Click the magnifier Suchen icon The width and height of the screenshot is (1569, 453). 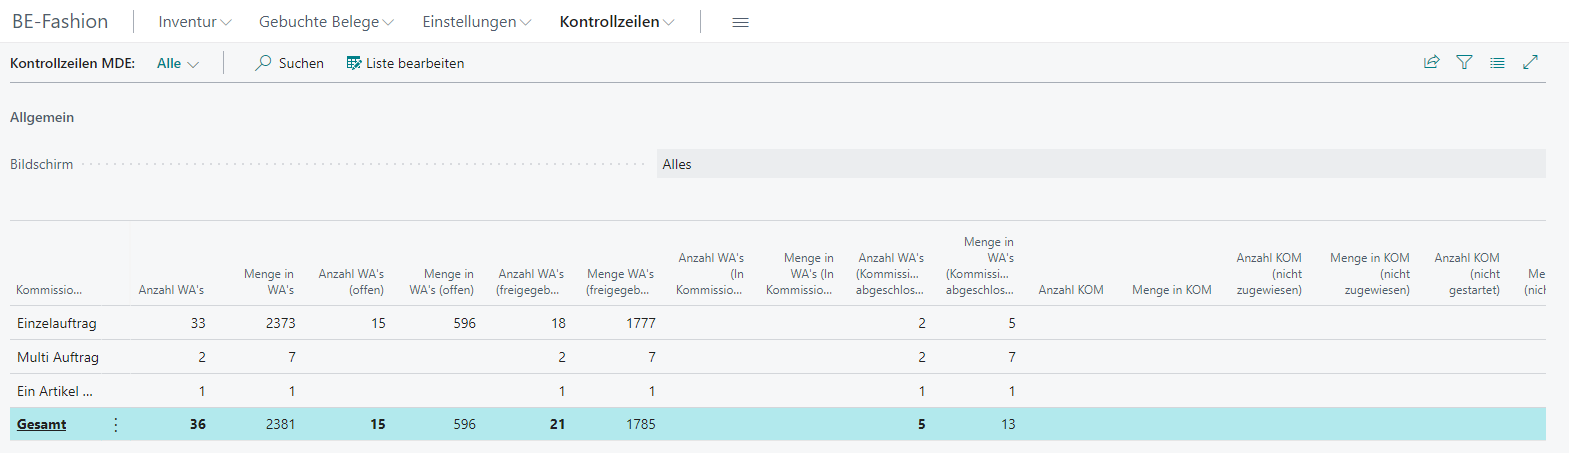(x=263, y=63)
